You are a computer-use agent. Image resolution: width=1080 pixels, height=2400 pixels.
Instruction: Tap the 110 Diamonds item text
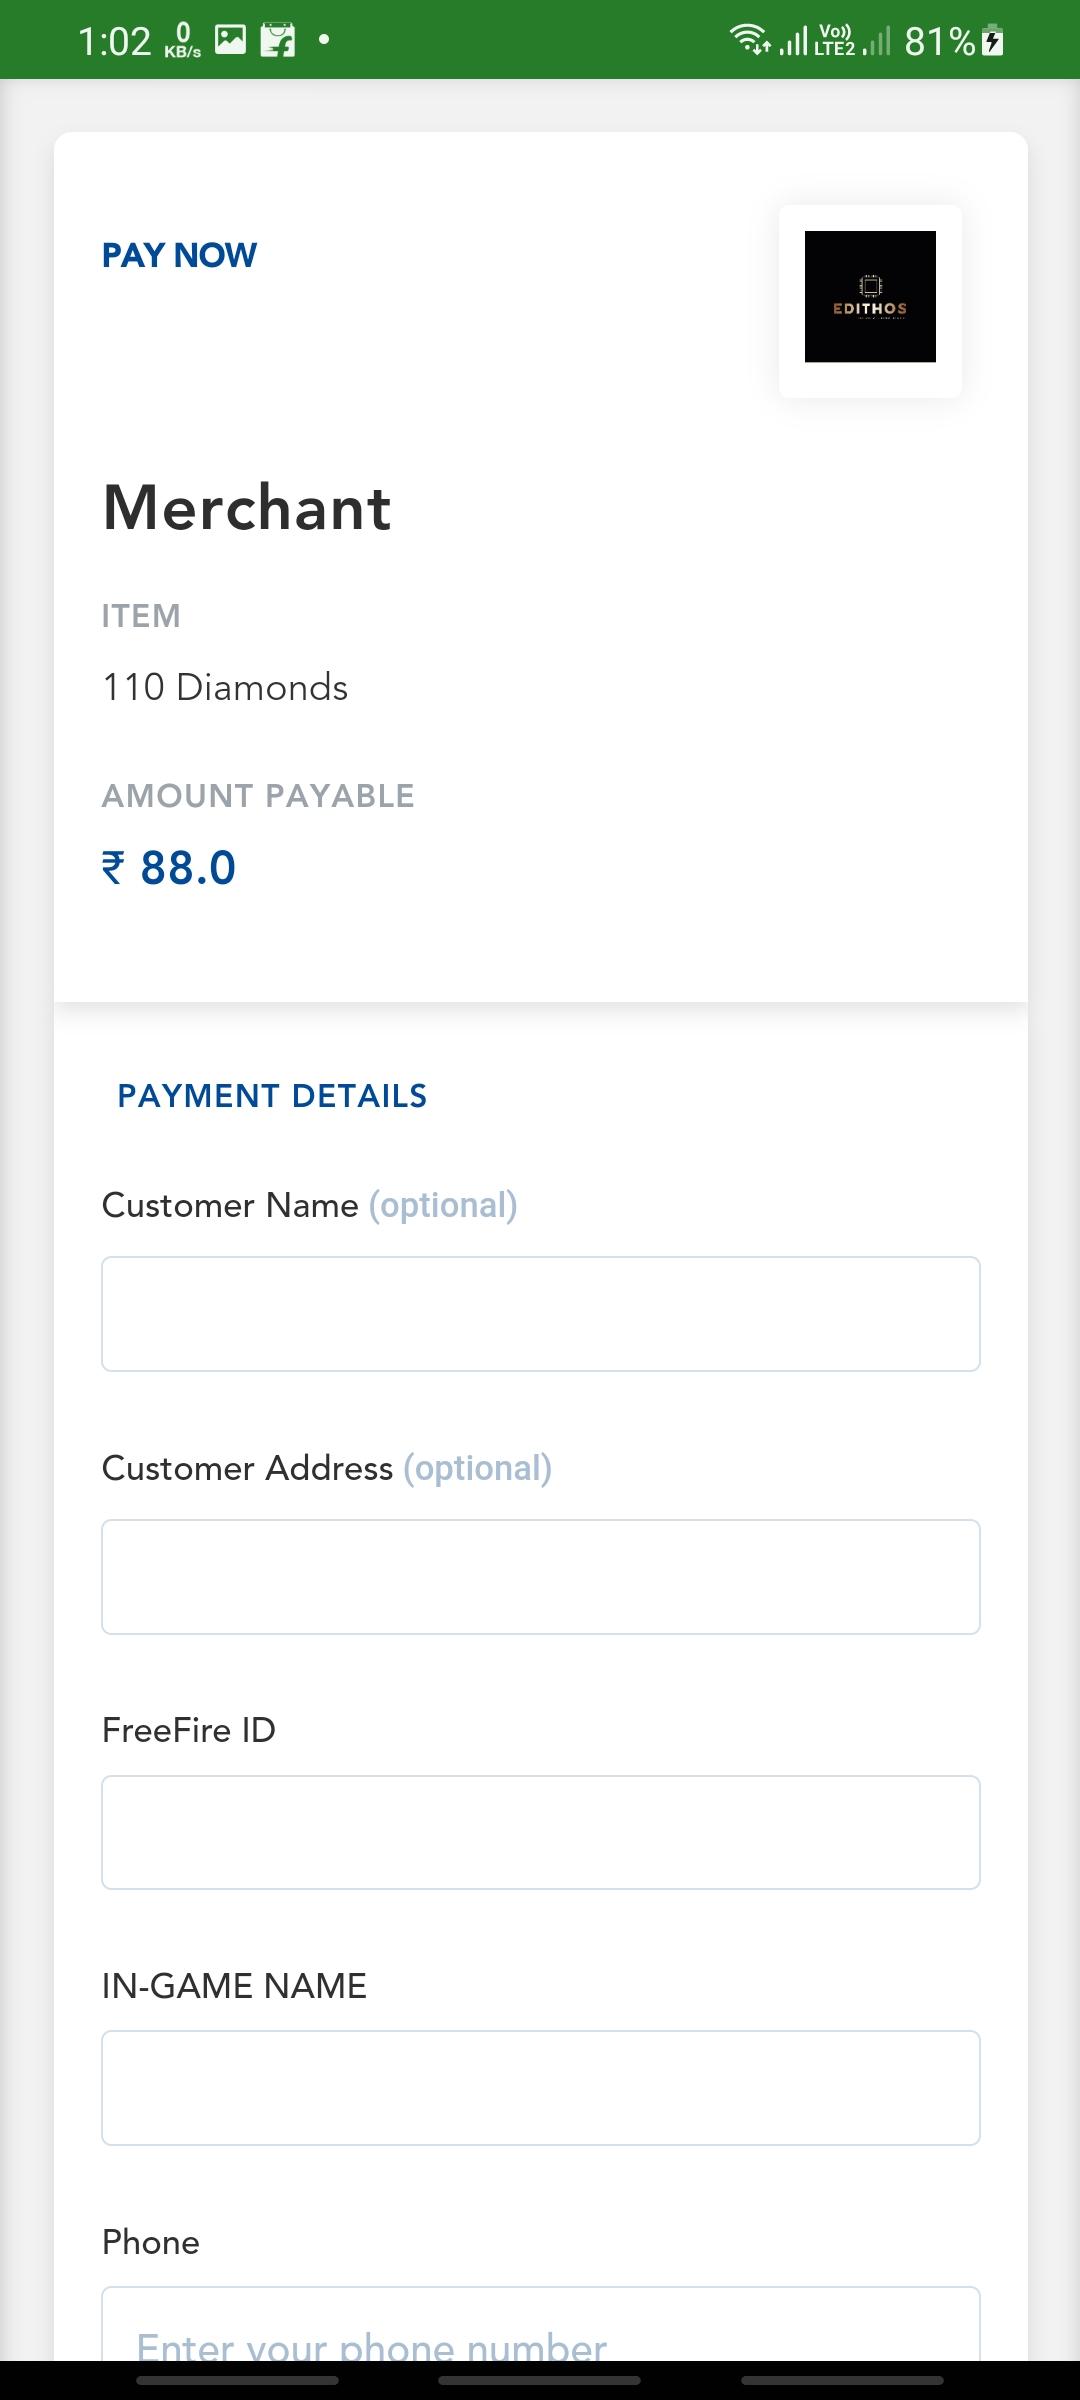click(225, 687)
